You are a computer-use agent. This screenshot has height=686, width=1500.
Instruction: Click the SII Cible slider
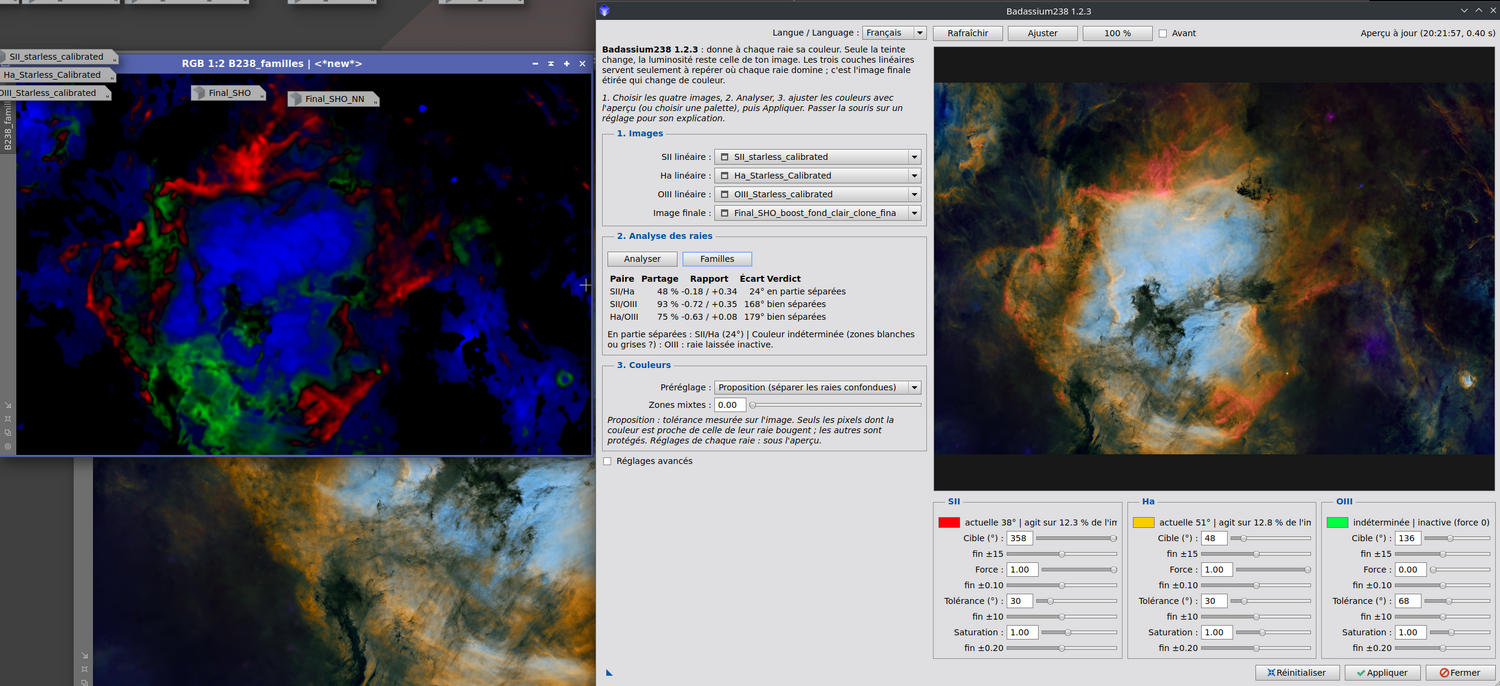tap(1076, 538)
